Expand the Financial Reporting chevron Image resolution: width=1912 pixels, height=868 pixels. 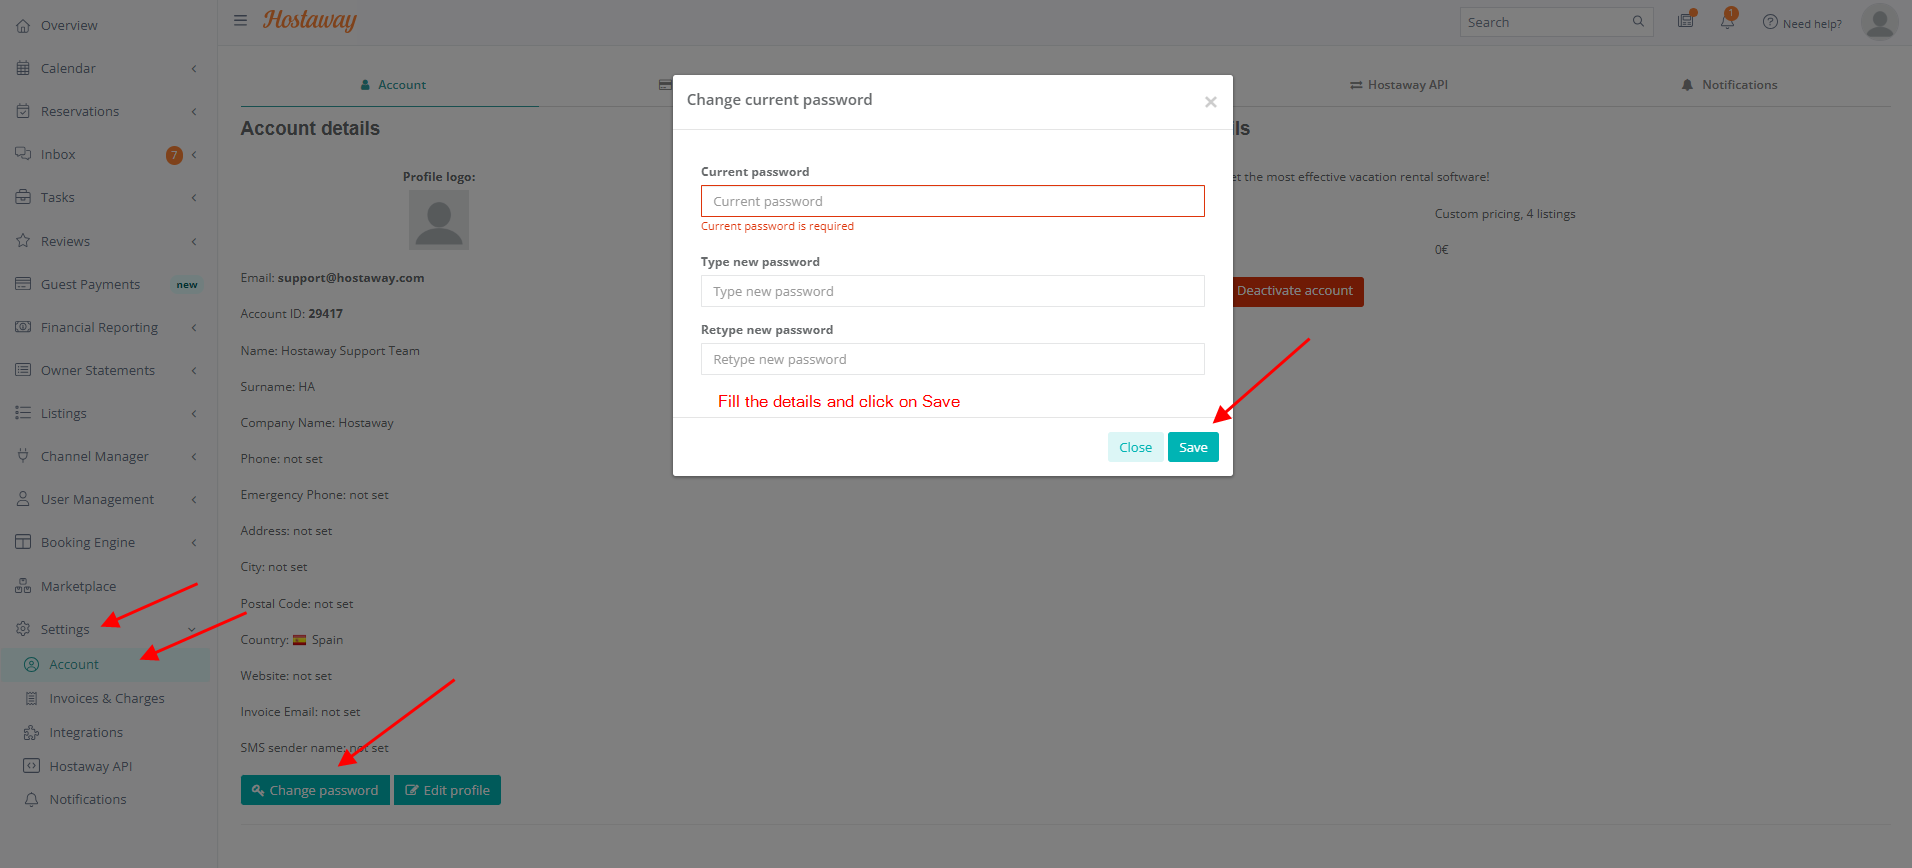click(x=194, y=327)
